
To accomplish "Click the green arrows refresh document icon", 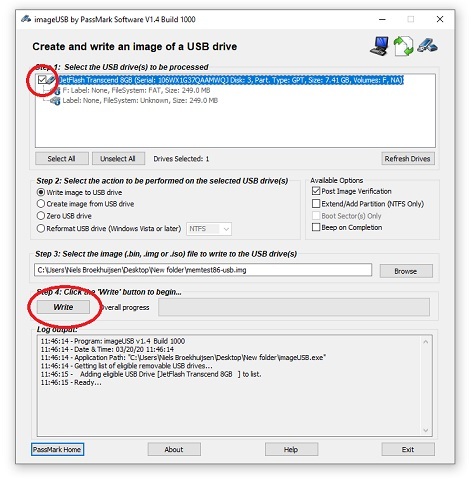I will 403,46.
